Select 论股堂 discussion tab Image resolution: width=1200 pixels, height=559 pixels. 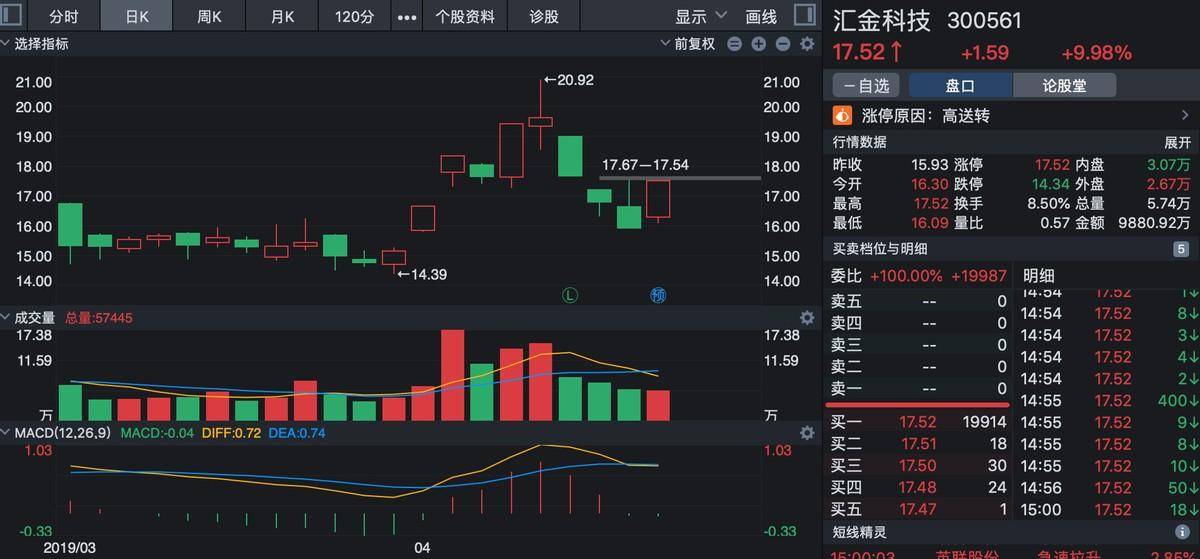click(1064, 86)
